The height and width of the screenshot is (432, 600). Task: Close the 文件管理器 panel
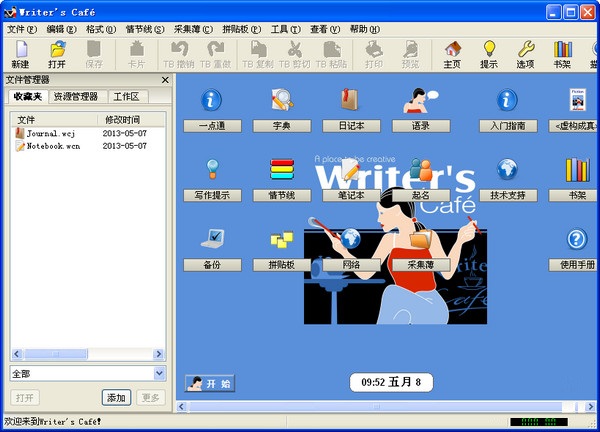click(165, 80)
